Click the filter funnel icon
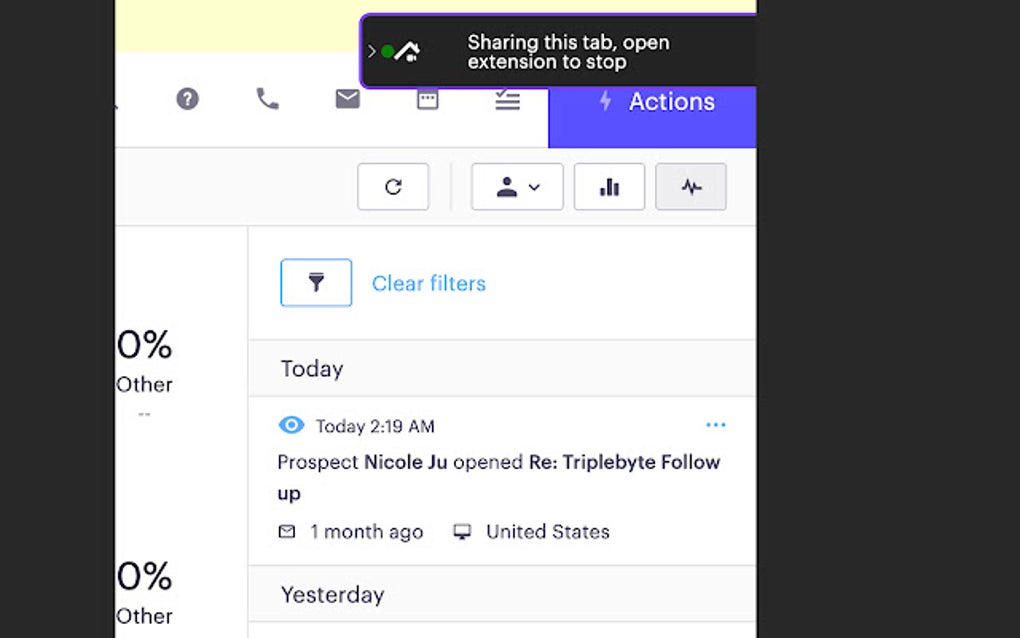Screen dimensions: 1020x638 click(x=316, y=283)
